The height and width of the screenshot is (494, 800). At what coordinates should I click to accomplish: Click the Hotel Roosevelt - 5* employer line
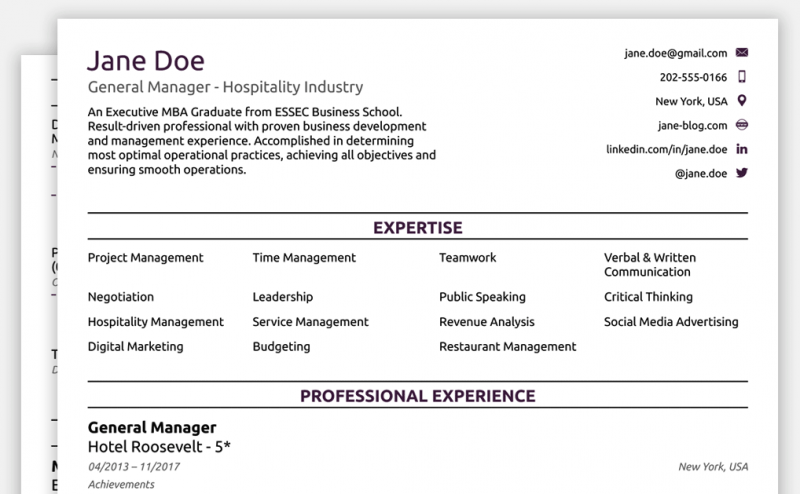click(159, 447)
